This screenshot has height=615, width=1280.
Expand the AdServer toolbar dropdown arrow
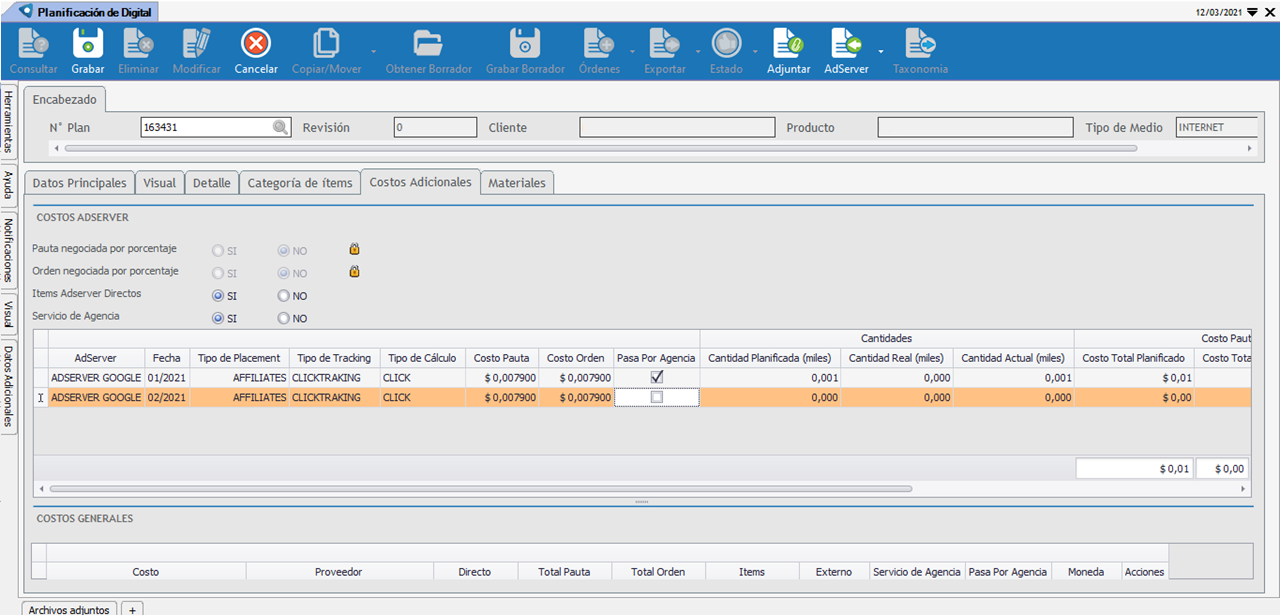coord(880,50)
